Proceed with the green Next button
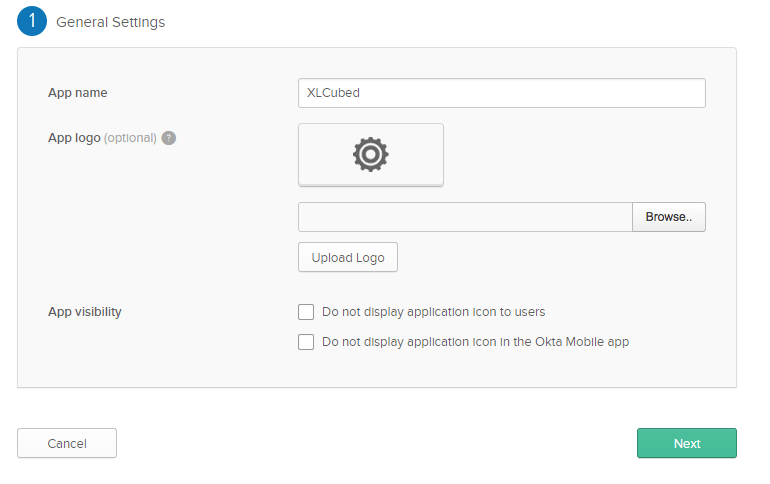This screenshot has height=484, width=770. (x=687, y=443)
